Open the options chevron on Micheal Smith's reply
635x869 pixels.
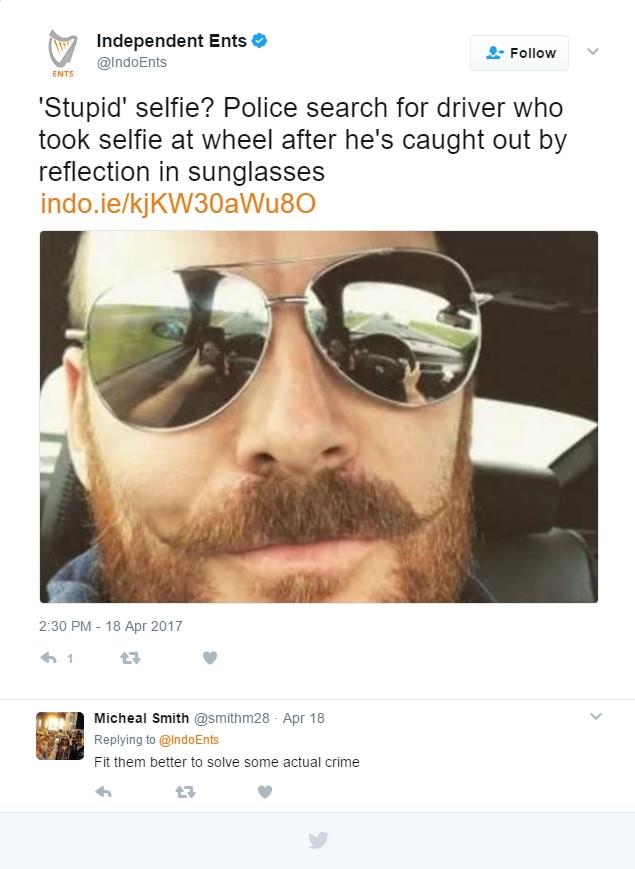pyautogui.click(x=596, y=716)
